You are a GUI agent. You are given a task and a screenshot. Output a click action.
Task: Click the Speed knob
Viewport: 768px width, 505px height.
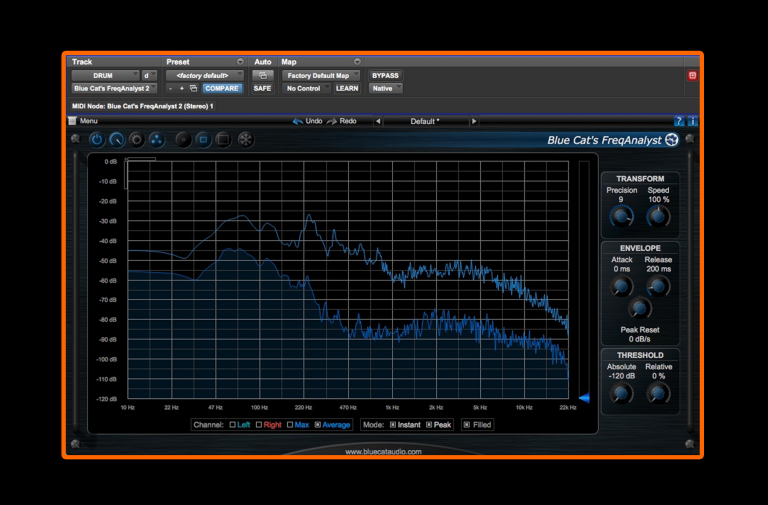click(x=658, y=216)
